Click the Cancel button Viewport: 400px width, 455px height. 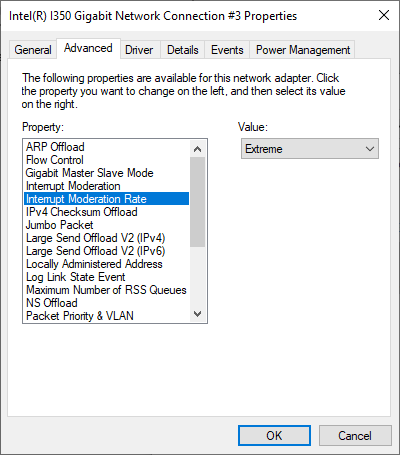click(x=355, y=435)
